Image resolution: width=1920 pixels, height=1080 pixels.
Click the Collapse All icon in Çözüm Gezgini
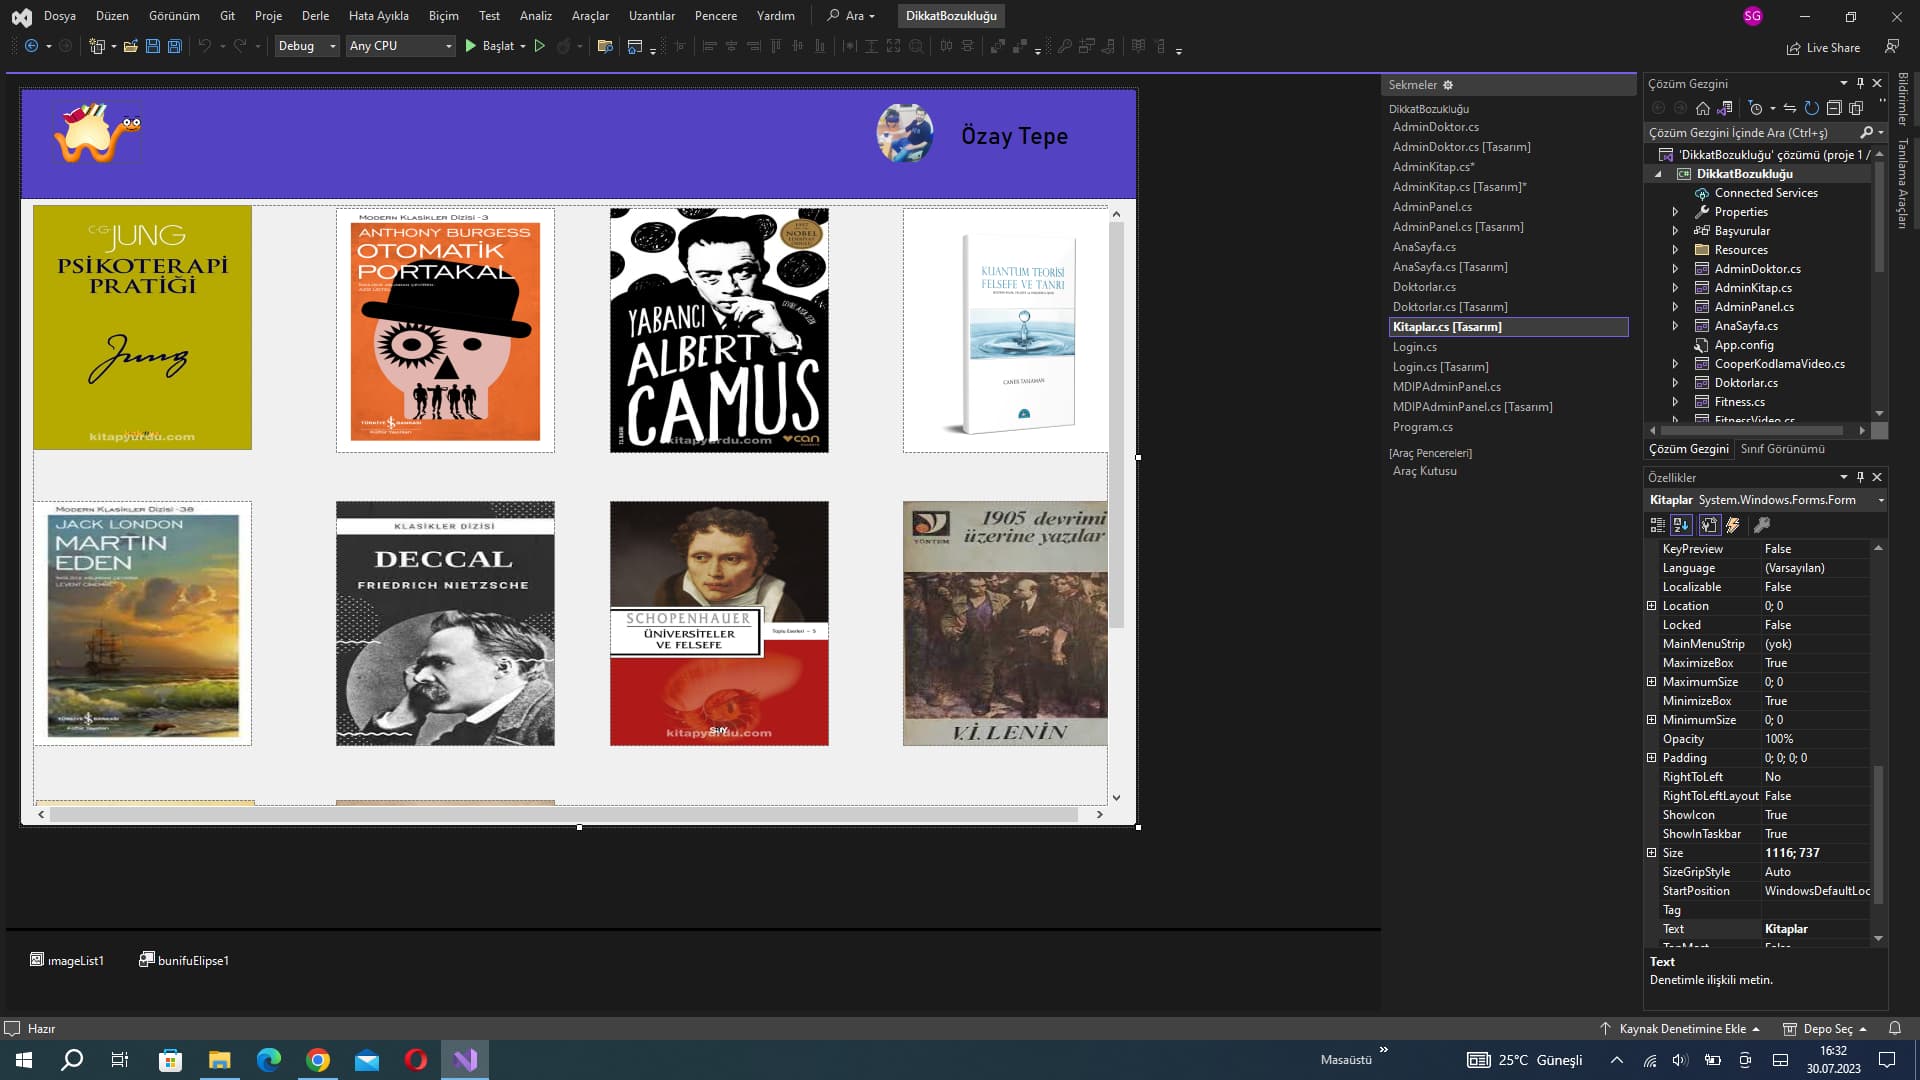(x=1833, y=108)
